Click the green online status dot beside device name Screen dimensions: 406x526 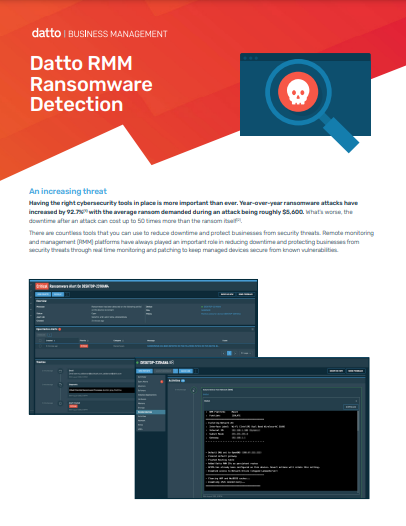pos(137,363)
